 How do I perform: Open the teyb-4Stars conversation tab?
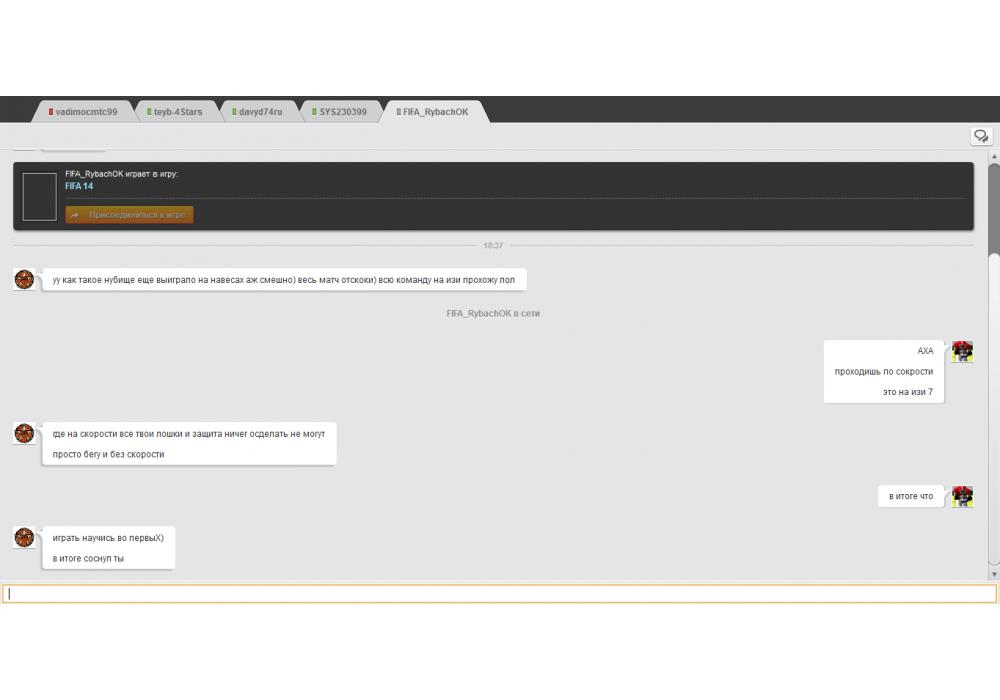177,112
